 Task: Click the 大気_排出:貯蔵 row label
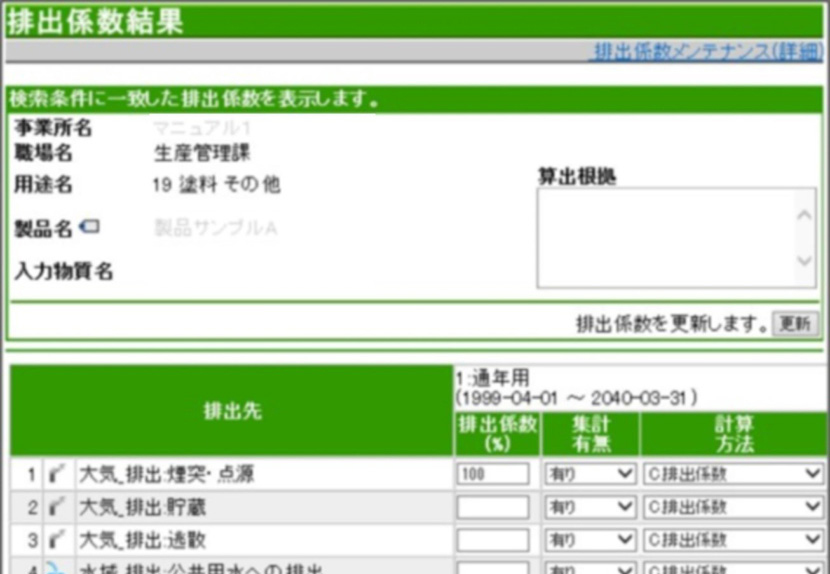click(142, 507)
